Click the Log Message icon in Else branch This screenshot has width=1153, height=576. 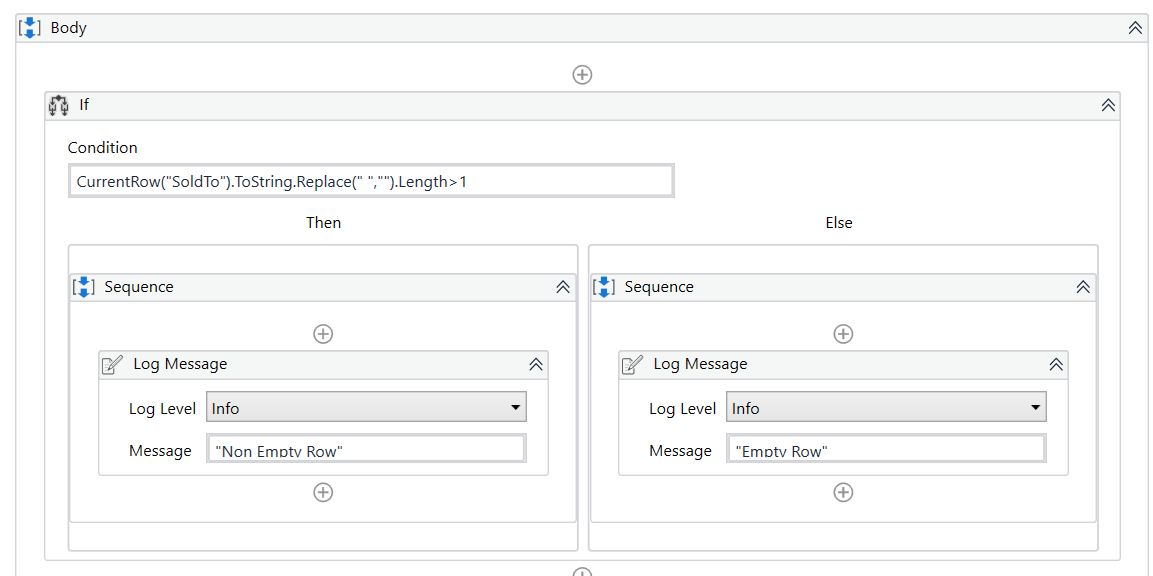[x=633, y=365]
